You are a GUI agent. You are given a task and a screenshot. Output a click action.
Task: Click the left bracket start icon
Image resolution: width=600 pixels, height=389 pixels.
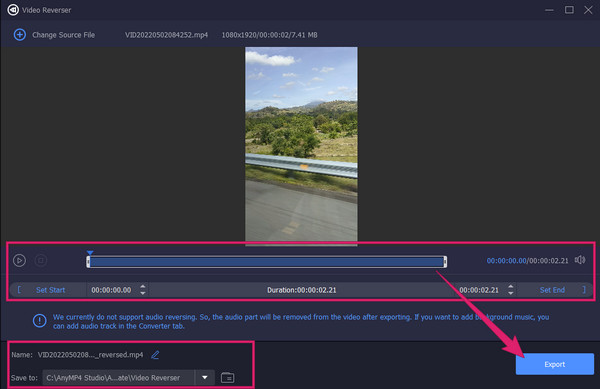(19, 290)
